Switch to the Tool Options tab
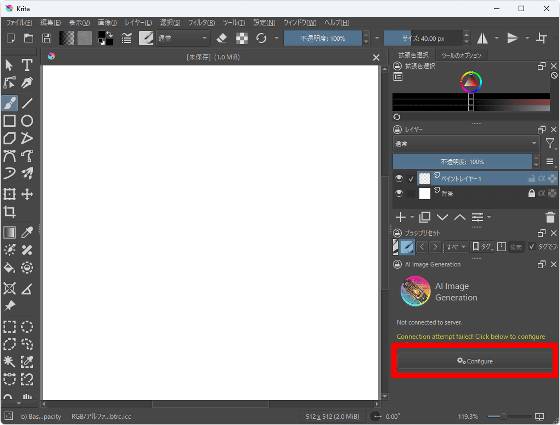 [x=461, y=55]
